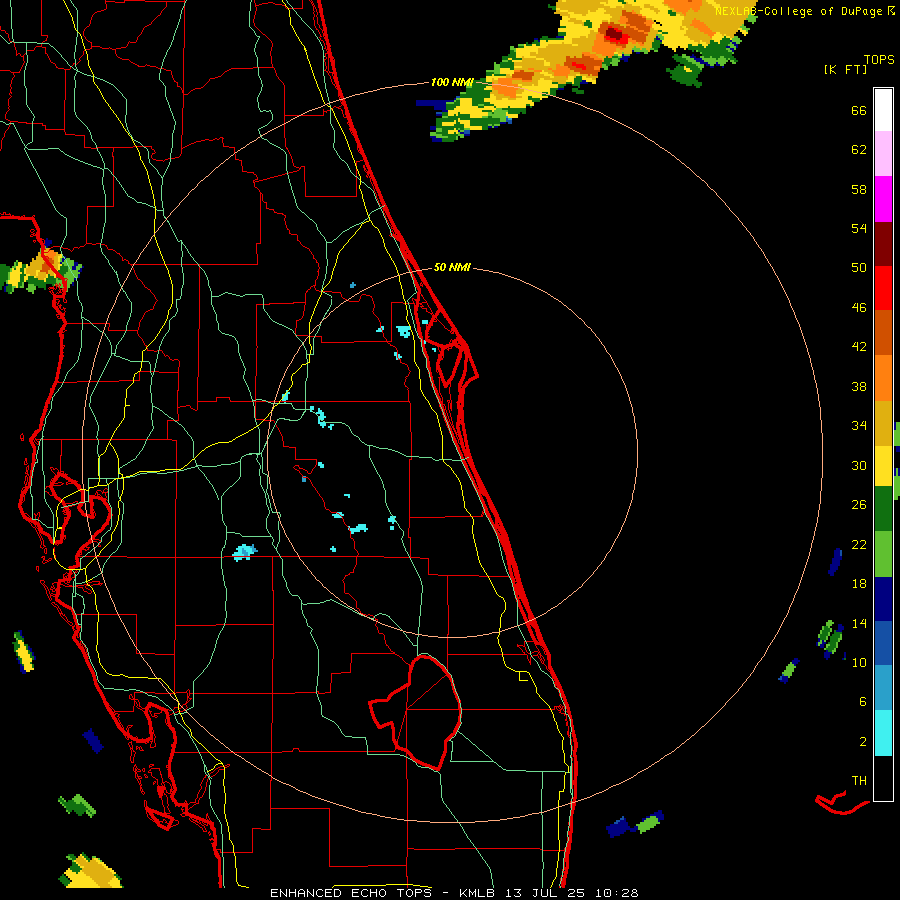Click the 50 NMI range ring label
The width and height of the screenshot is (900, 900).
tap(452, 267)
